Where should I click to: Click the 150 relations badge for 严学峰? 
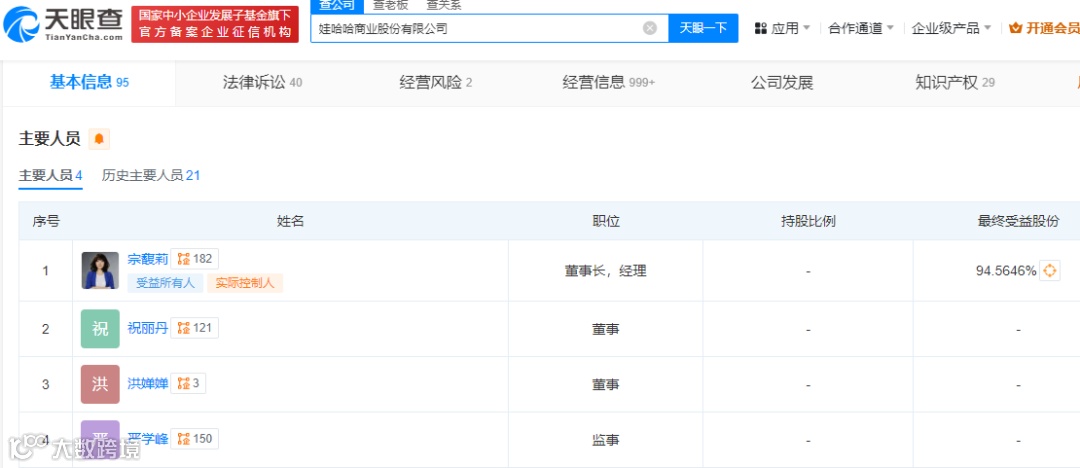(195, 438)
